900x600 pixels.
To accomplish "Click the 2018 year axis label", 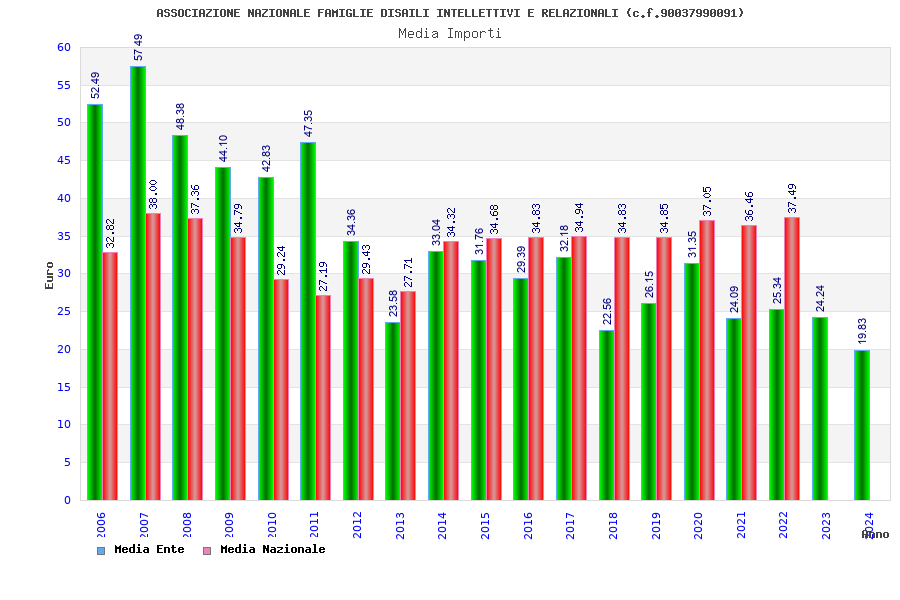I will point(614,525).
